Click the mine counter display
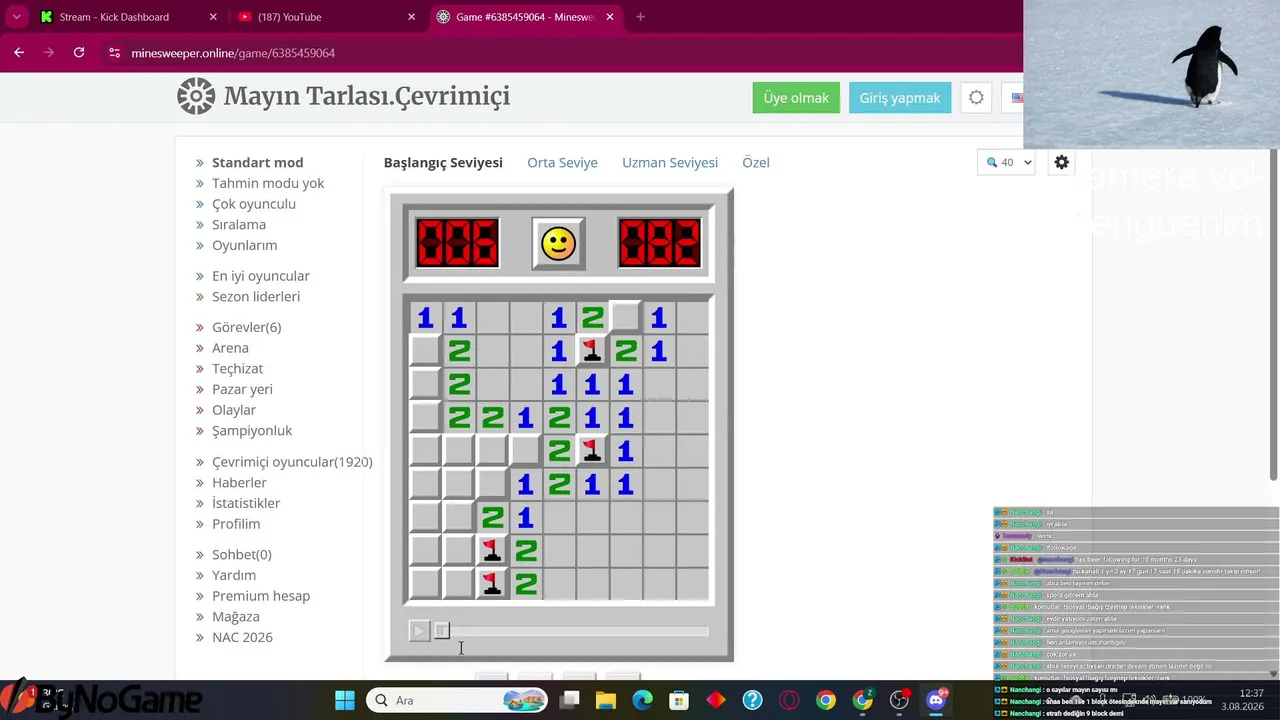 click(457, 243)
